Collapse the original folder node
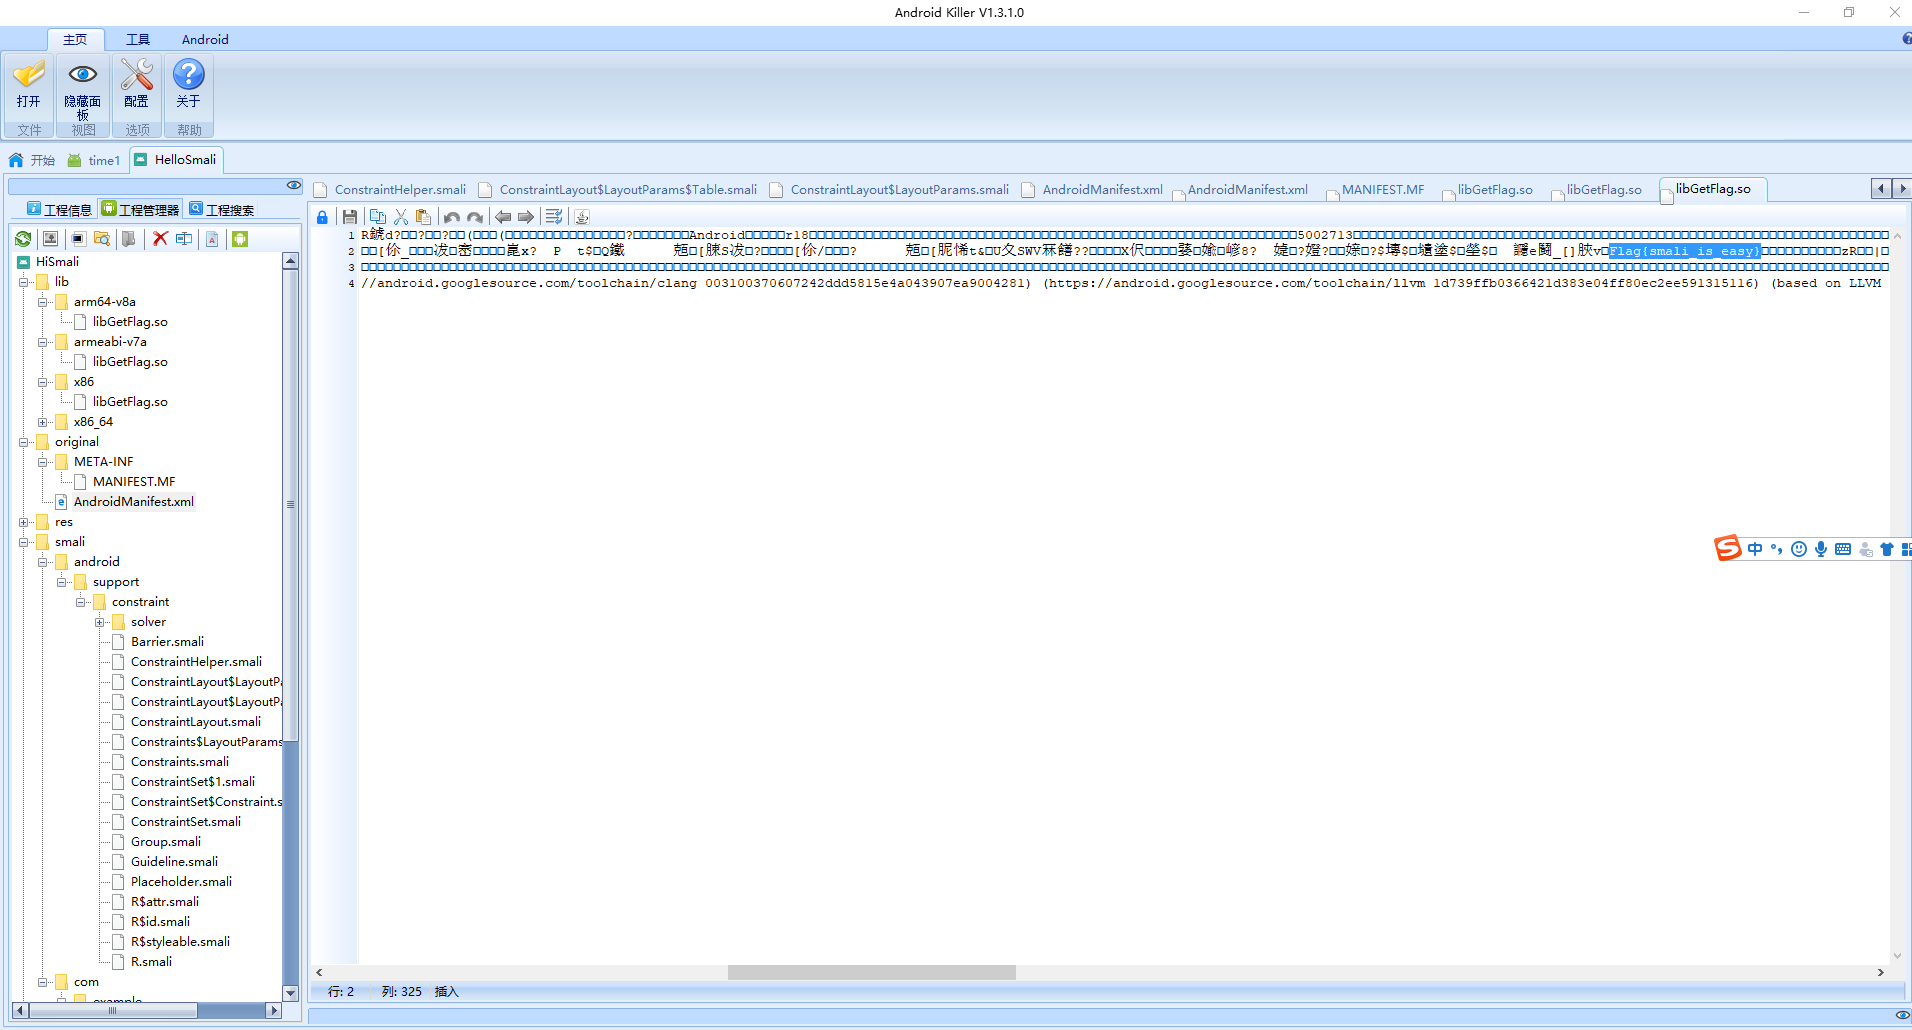Viewport: 1912px width, 1030px height. point(24,442)
